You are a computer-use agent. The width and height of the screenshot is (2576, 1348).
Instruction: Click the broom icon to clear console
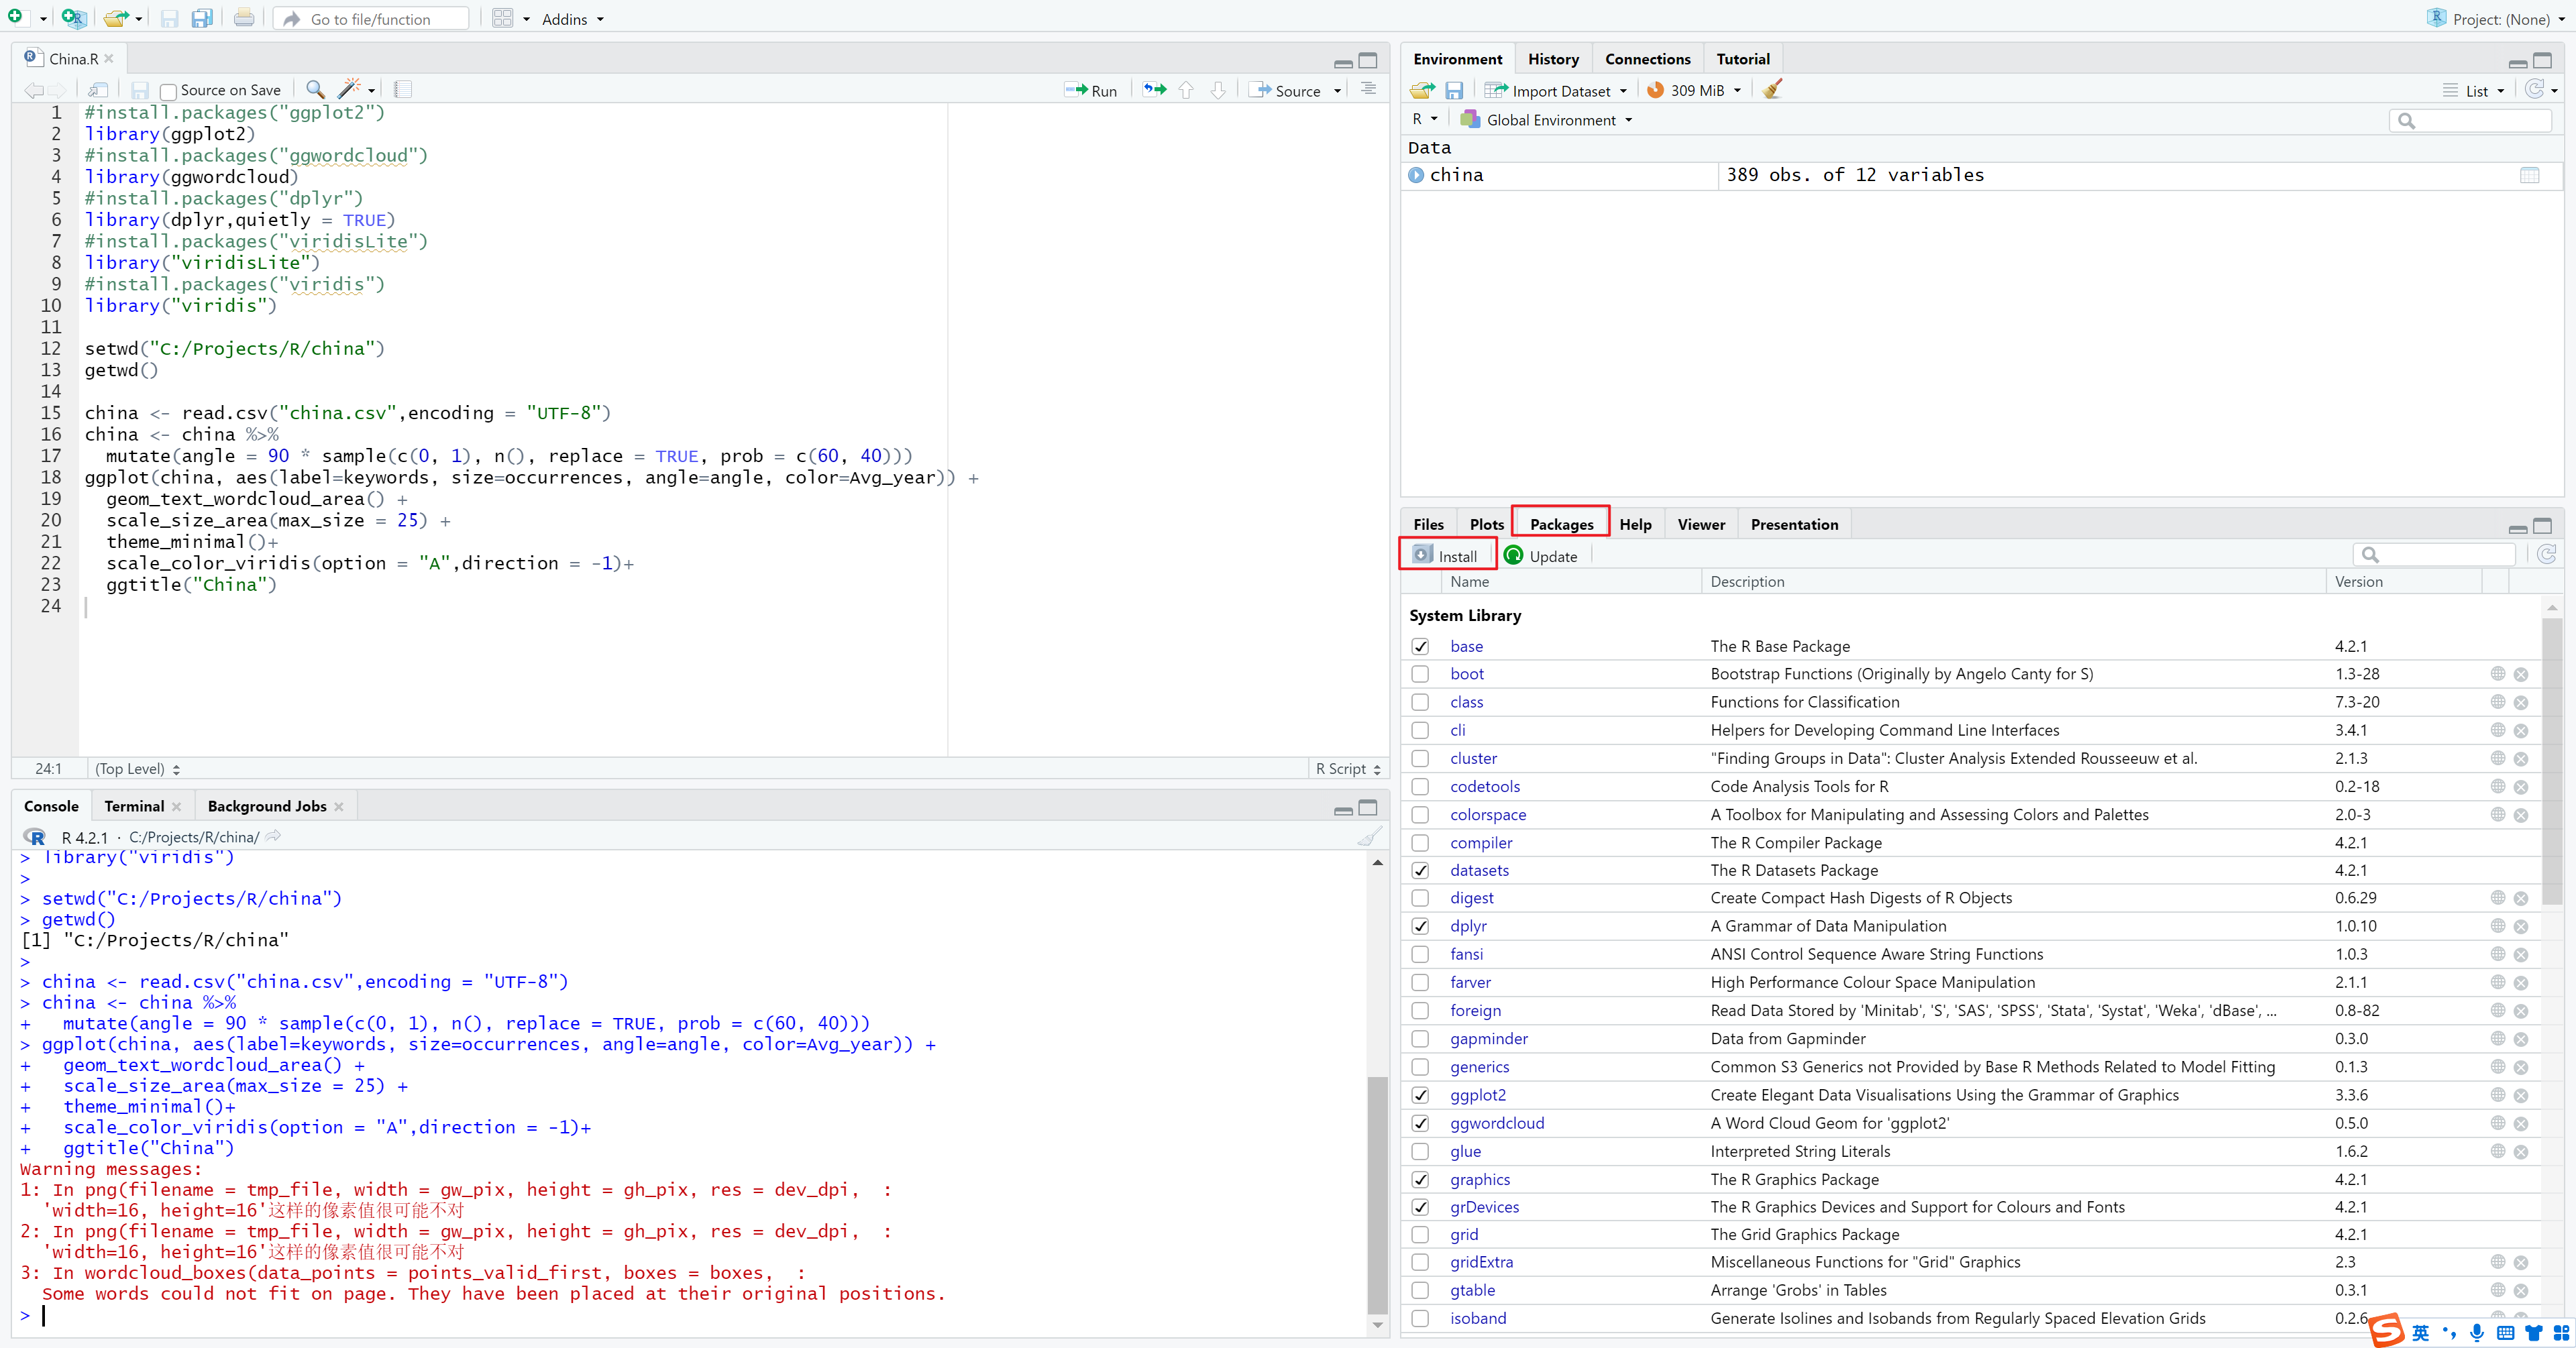tap(1369, 836)
